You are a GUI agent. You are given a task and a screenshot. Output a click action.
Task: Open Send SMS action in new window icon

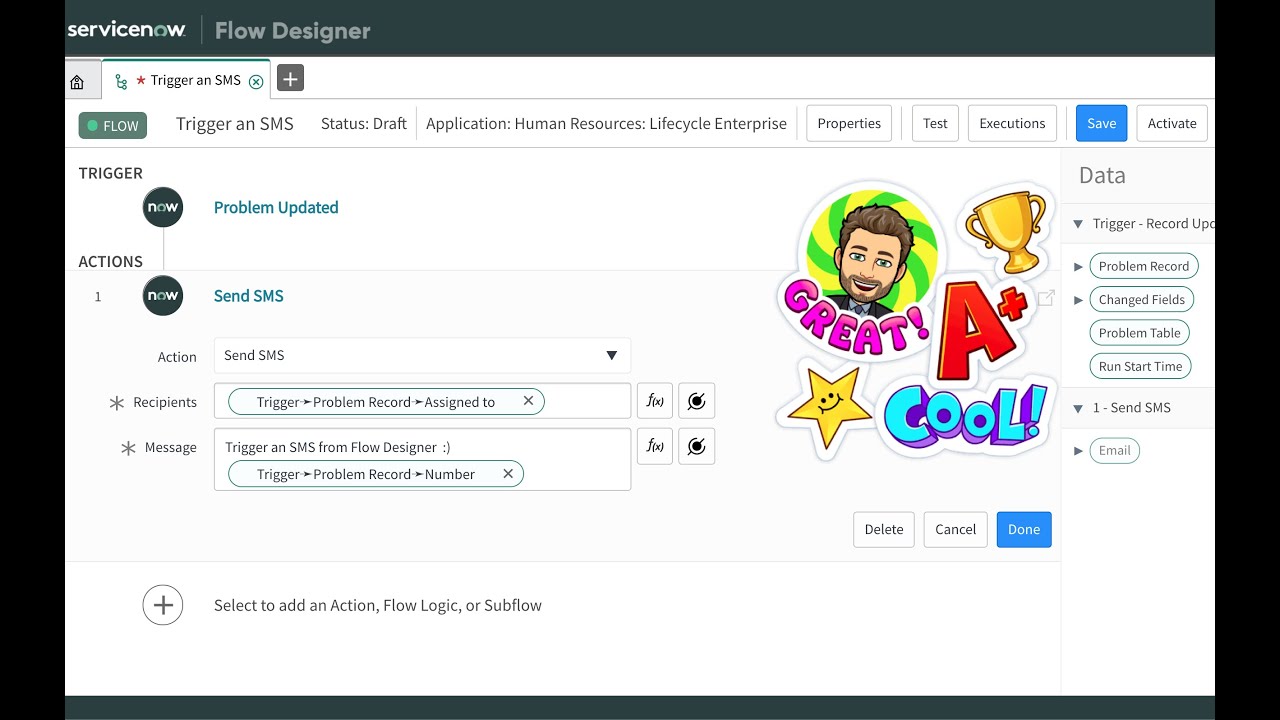[1046, 297]
